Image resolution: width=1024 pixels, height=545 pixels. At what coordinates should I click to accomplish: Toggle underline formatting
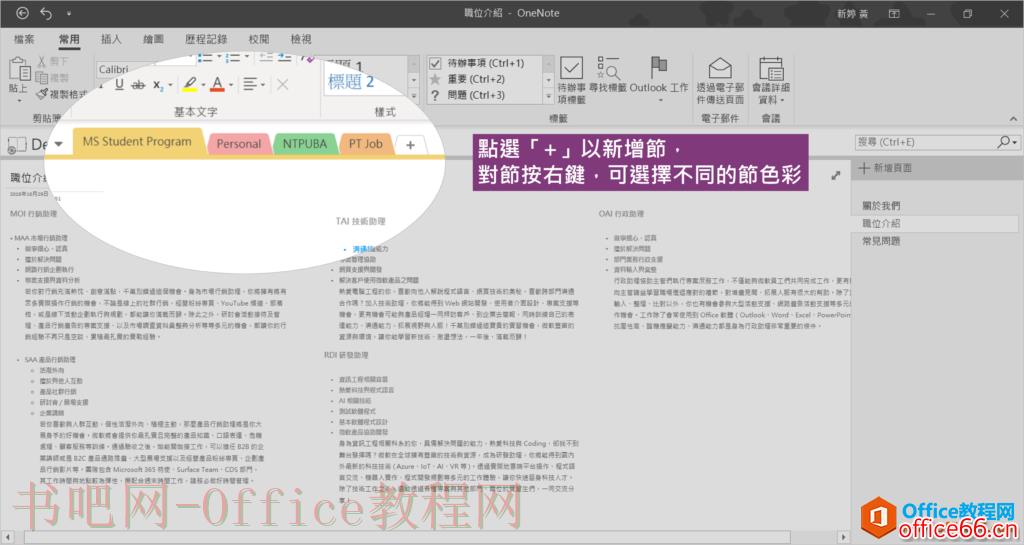[119, 84]
